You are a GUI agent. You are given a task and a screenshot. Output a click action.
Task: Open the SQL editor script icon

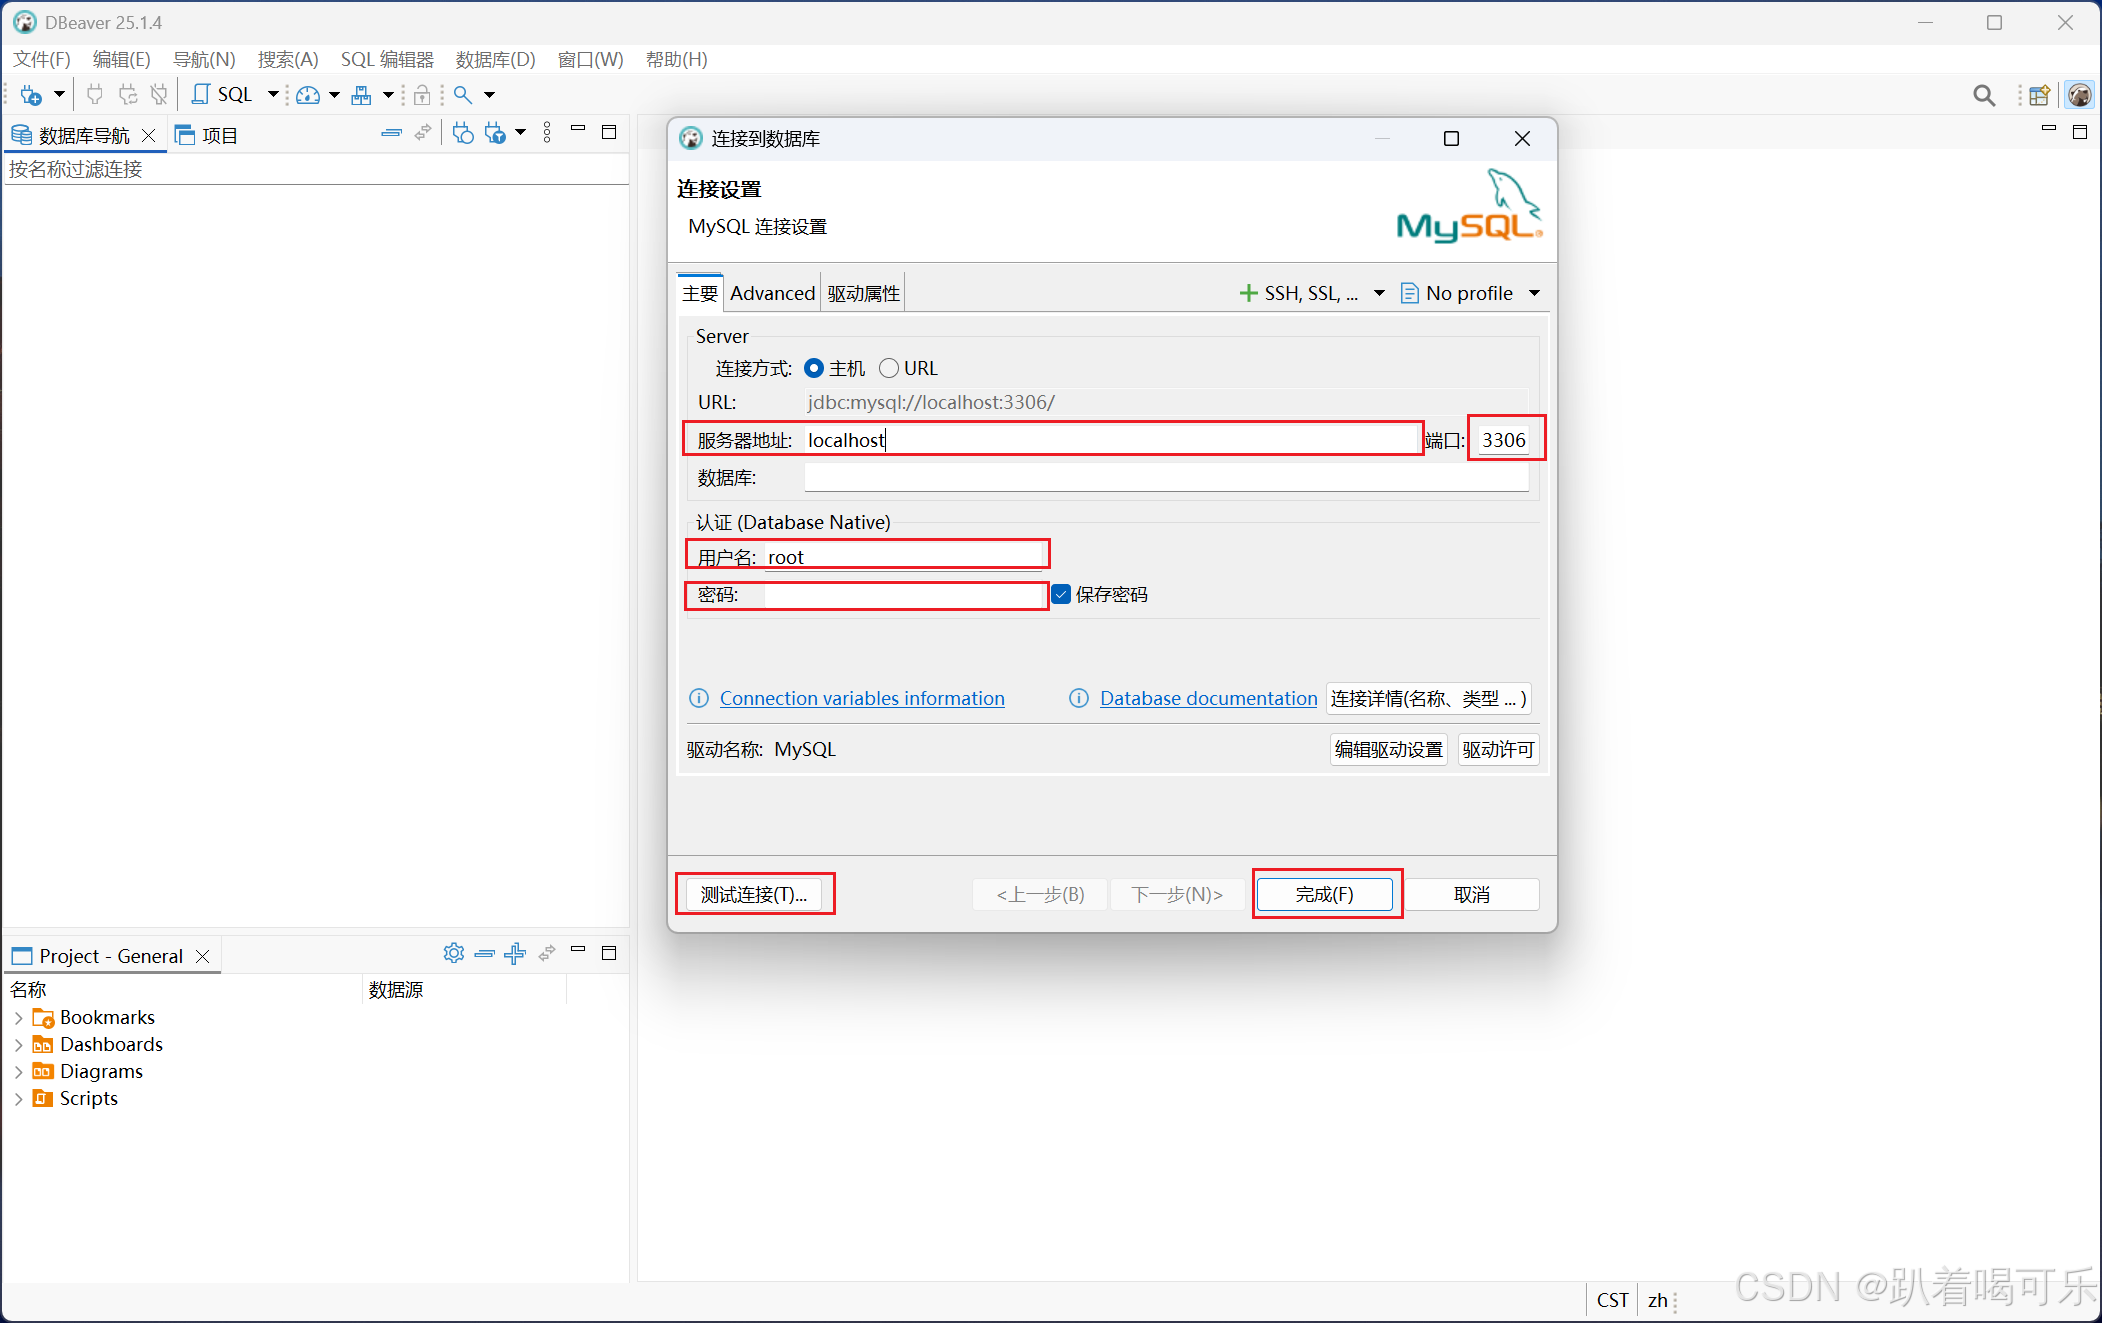click(201, 94)
